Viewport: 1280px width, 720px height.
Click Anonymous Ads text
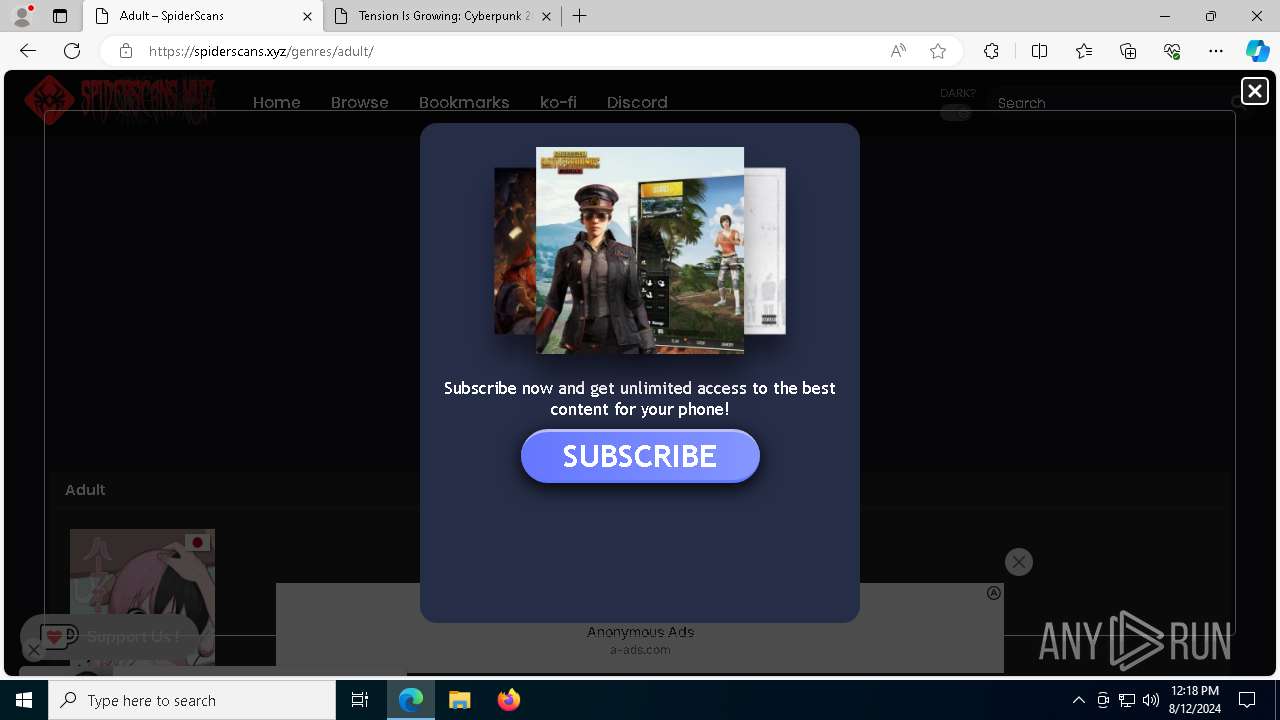point(640,632)
